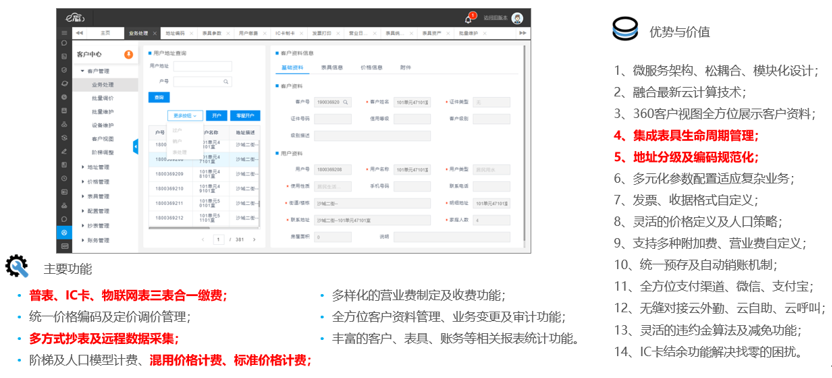Screen dimensions: 832x378
Task: Select 批量维护 in the side menu tree
Action: 102,112
